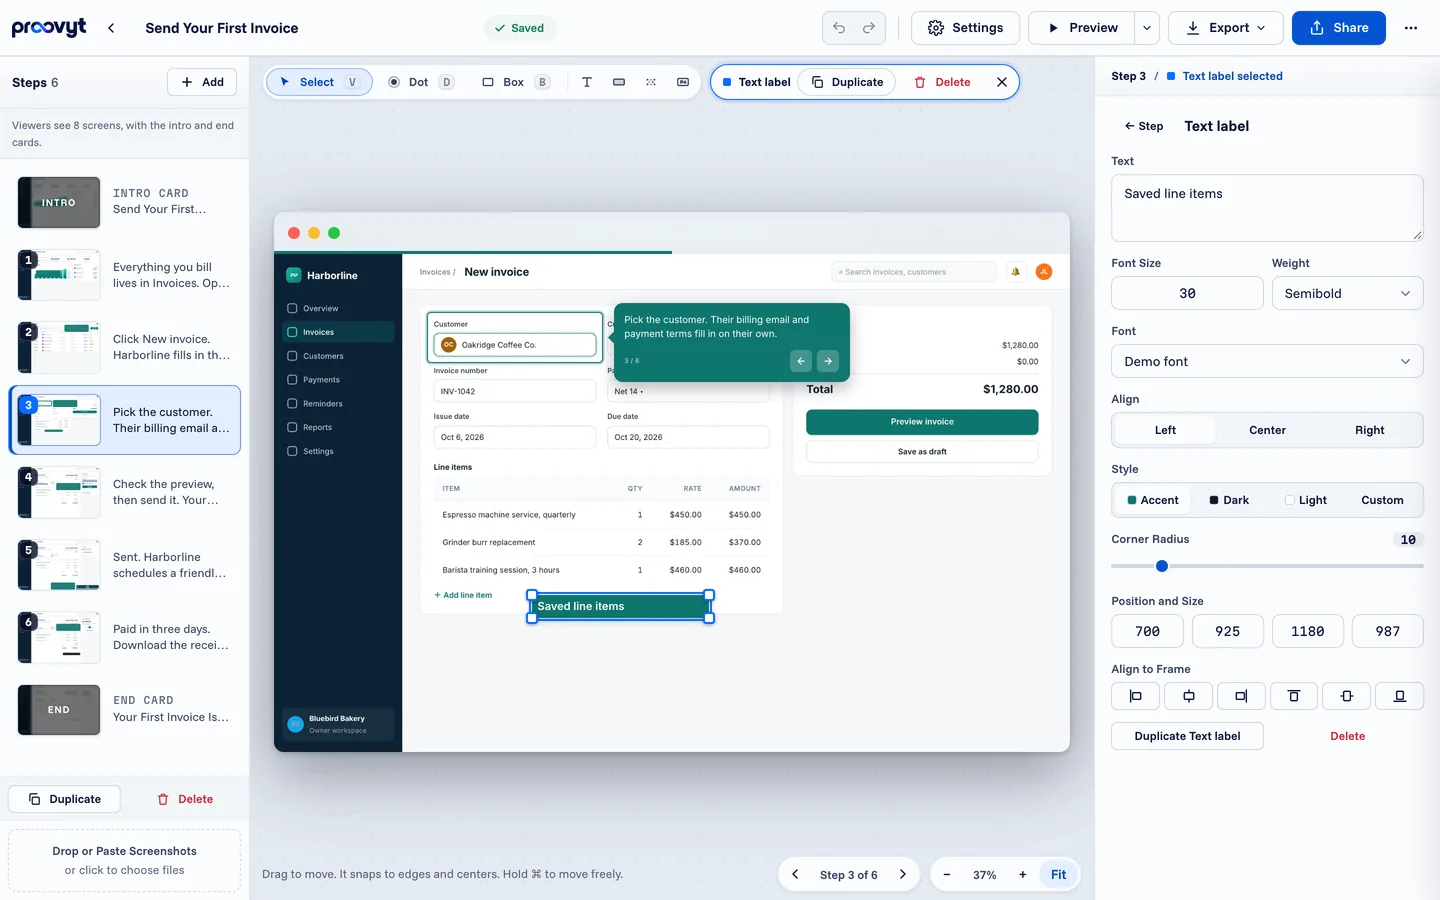Image resolution: width=1440 pixels, height=900 pixels.
Task: Open the more options ellipsis menu
Action: [x=1411, y=28]
